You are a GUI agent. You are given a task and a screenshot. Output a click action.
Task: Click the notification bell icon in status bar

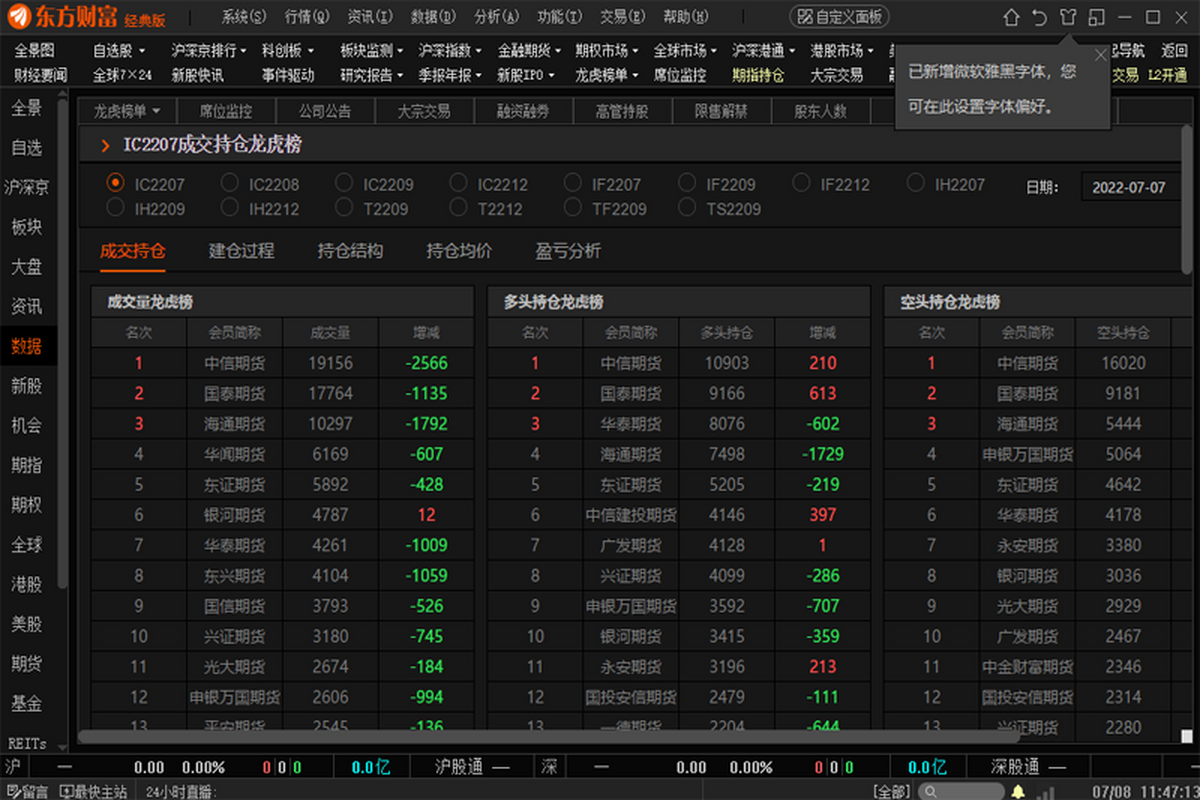pyautogui.click(x=1018, y=792)
